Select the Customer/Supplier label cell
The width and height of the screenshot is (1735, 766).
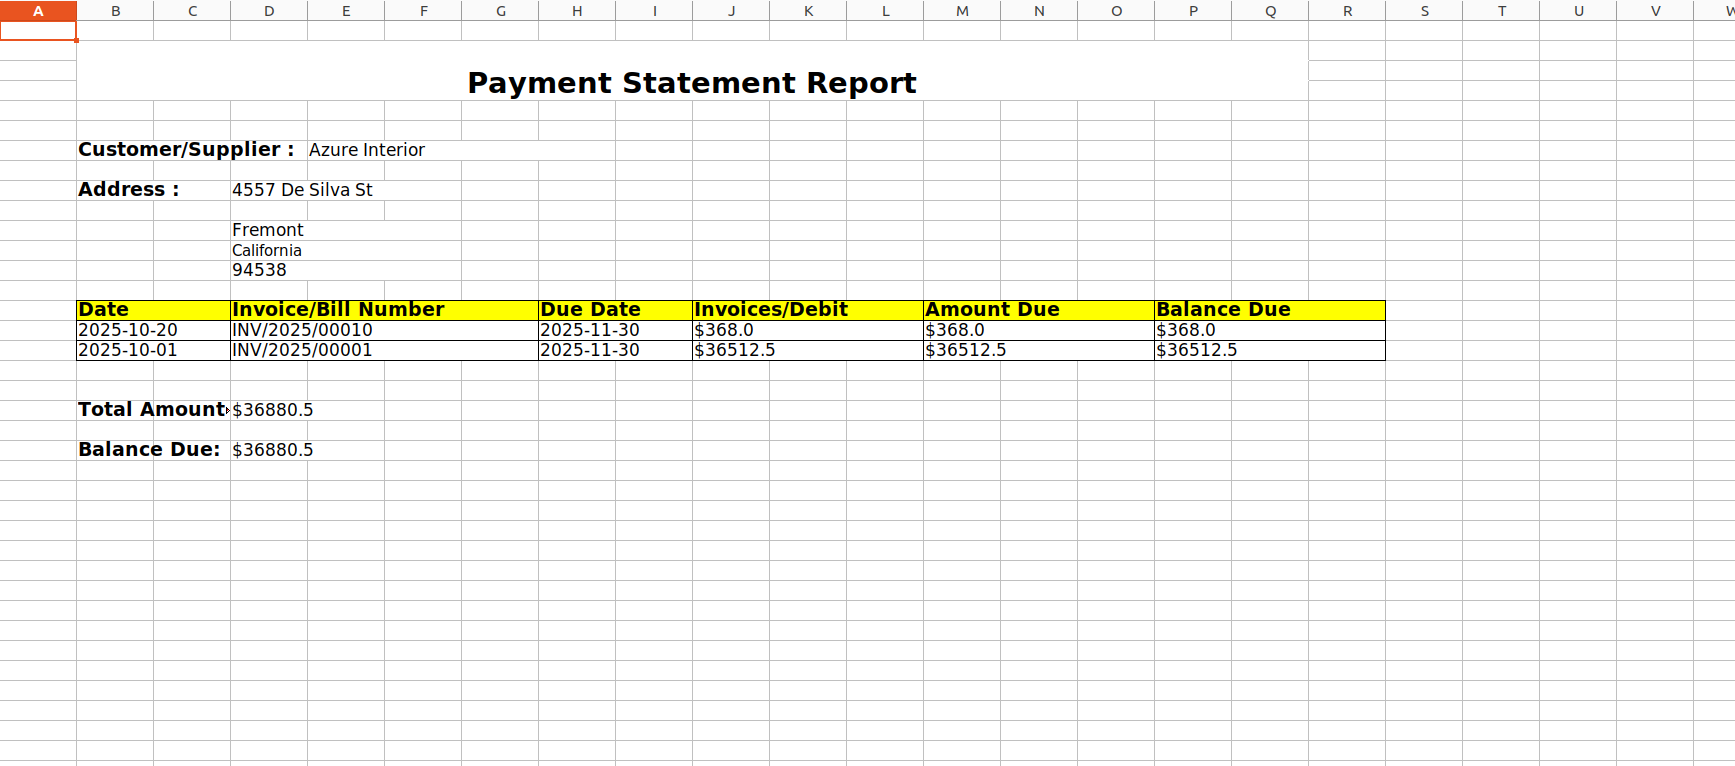tap(187, 150)
